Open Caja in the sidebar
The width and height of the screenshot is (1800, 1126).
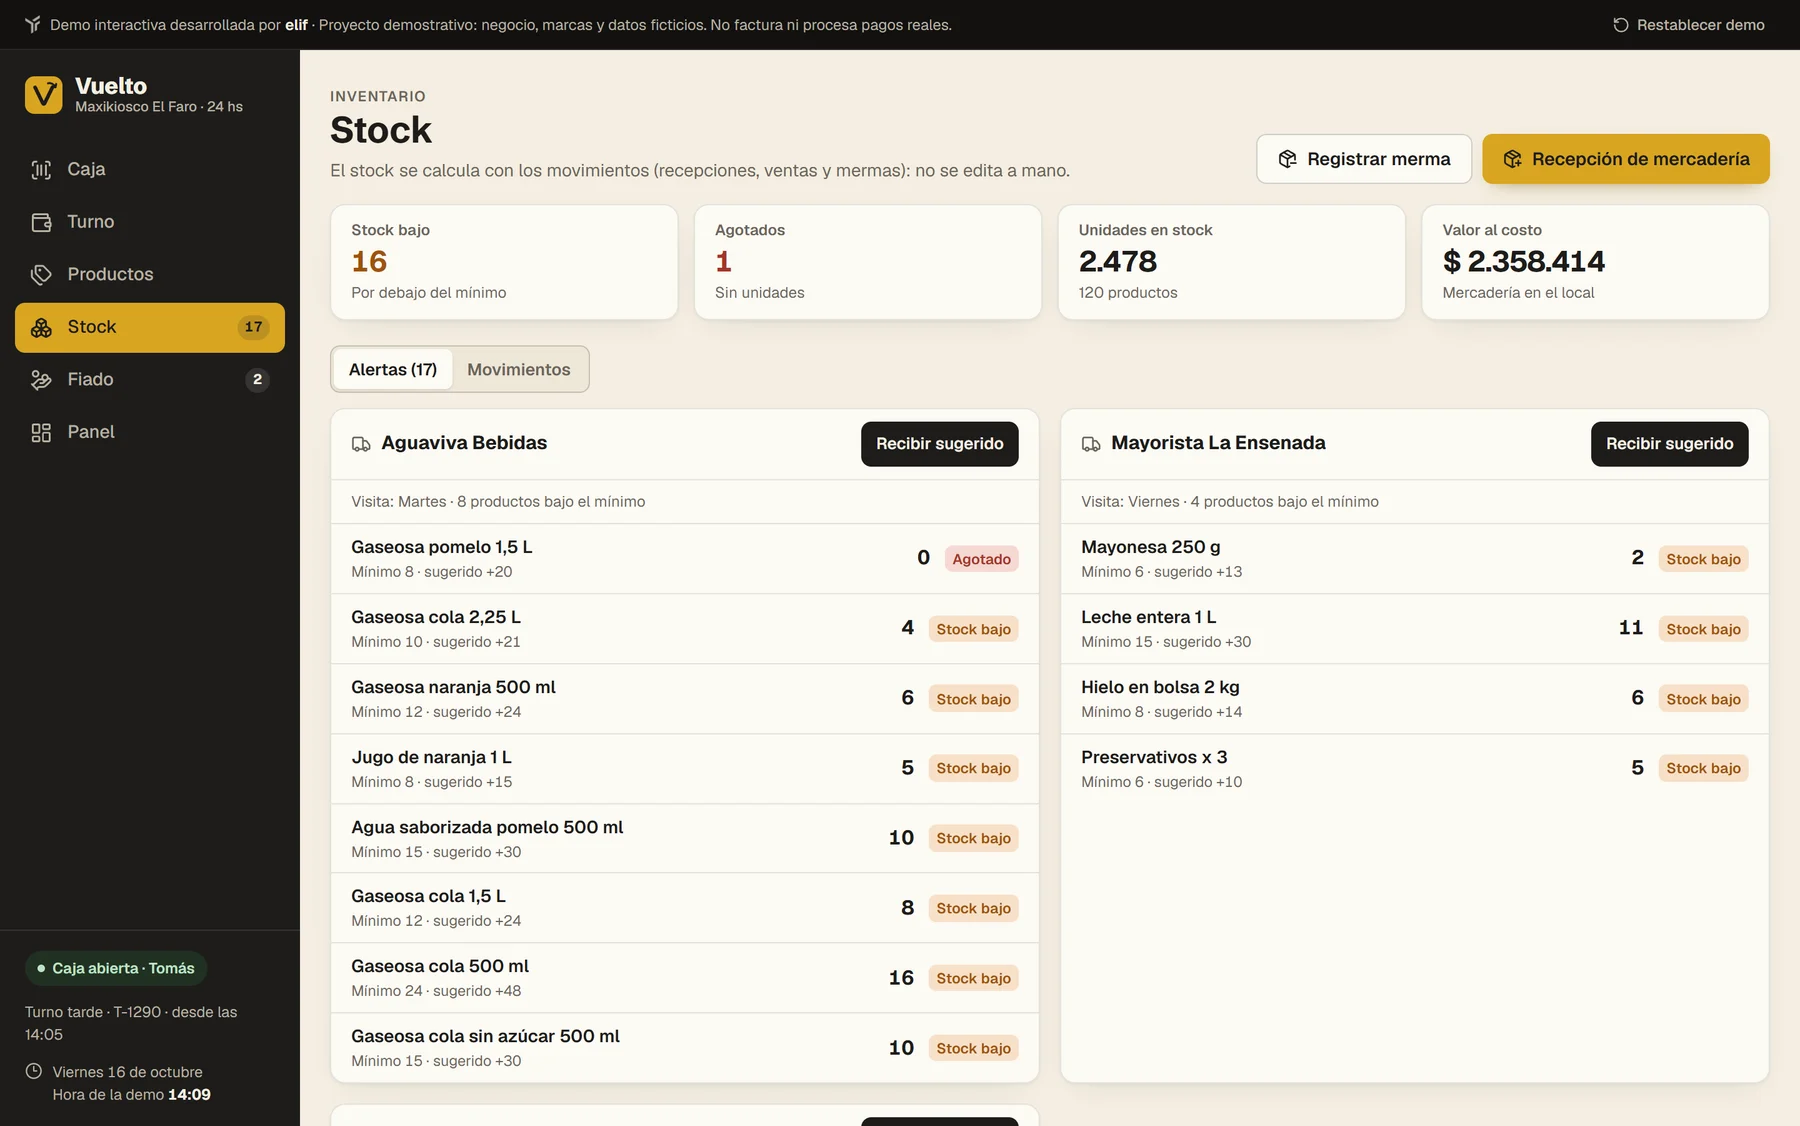pos(150,170)
